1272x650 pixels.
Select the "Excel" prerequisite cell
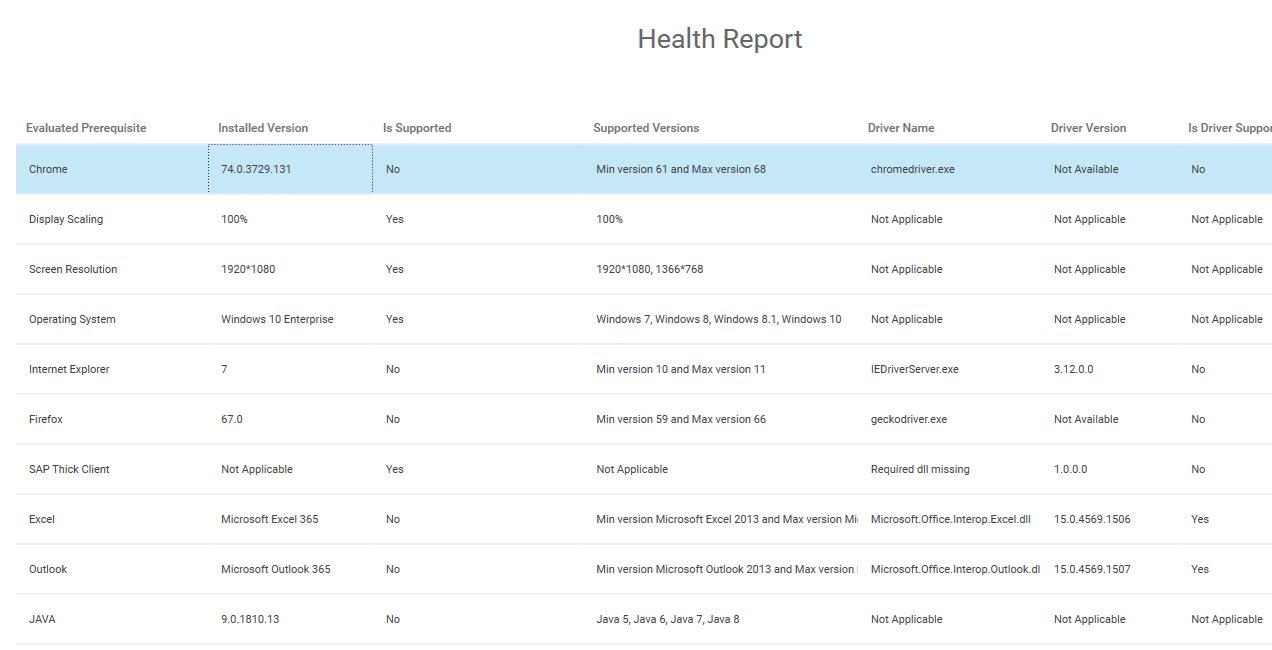tap(42, 519)
